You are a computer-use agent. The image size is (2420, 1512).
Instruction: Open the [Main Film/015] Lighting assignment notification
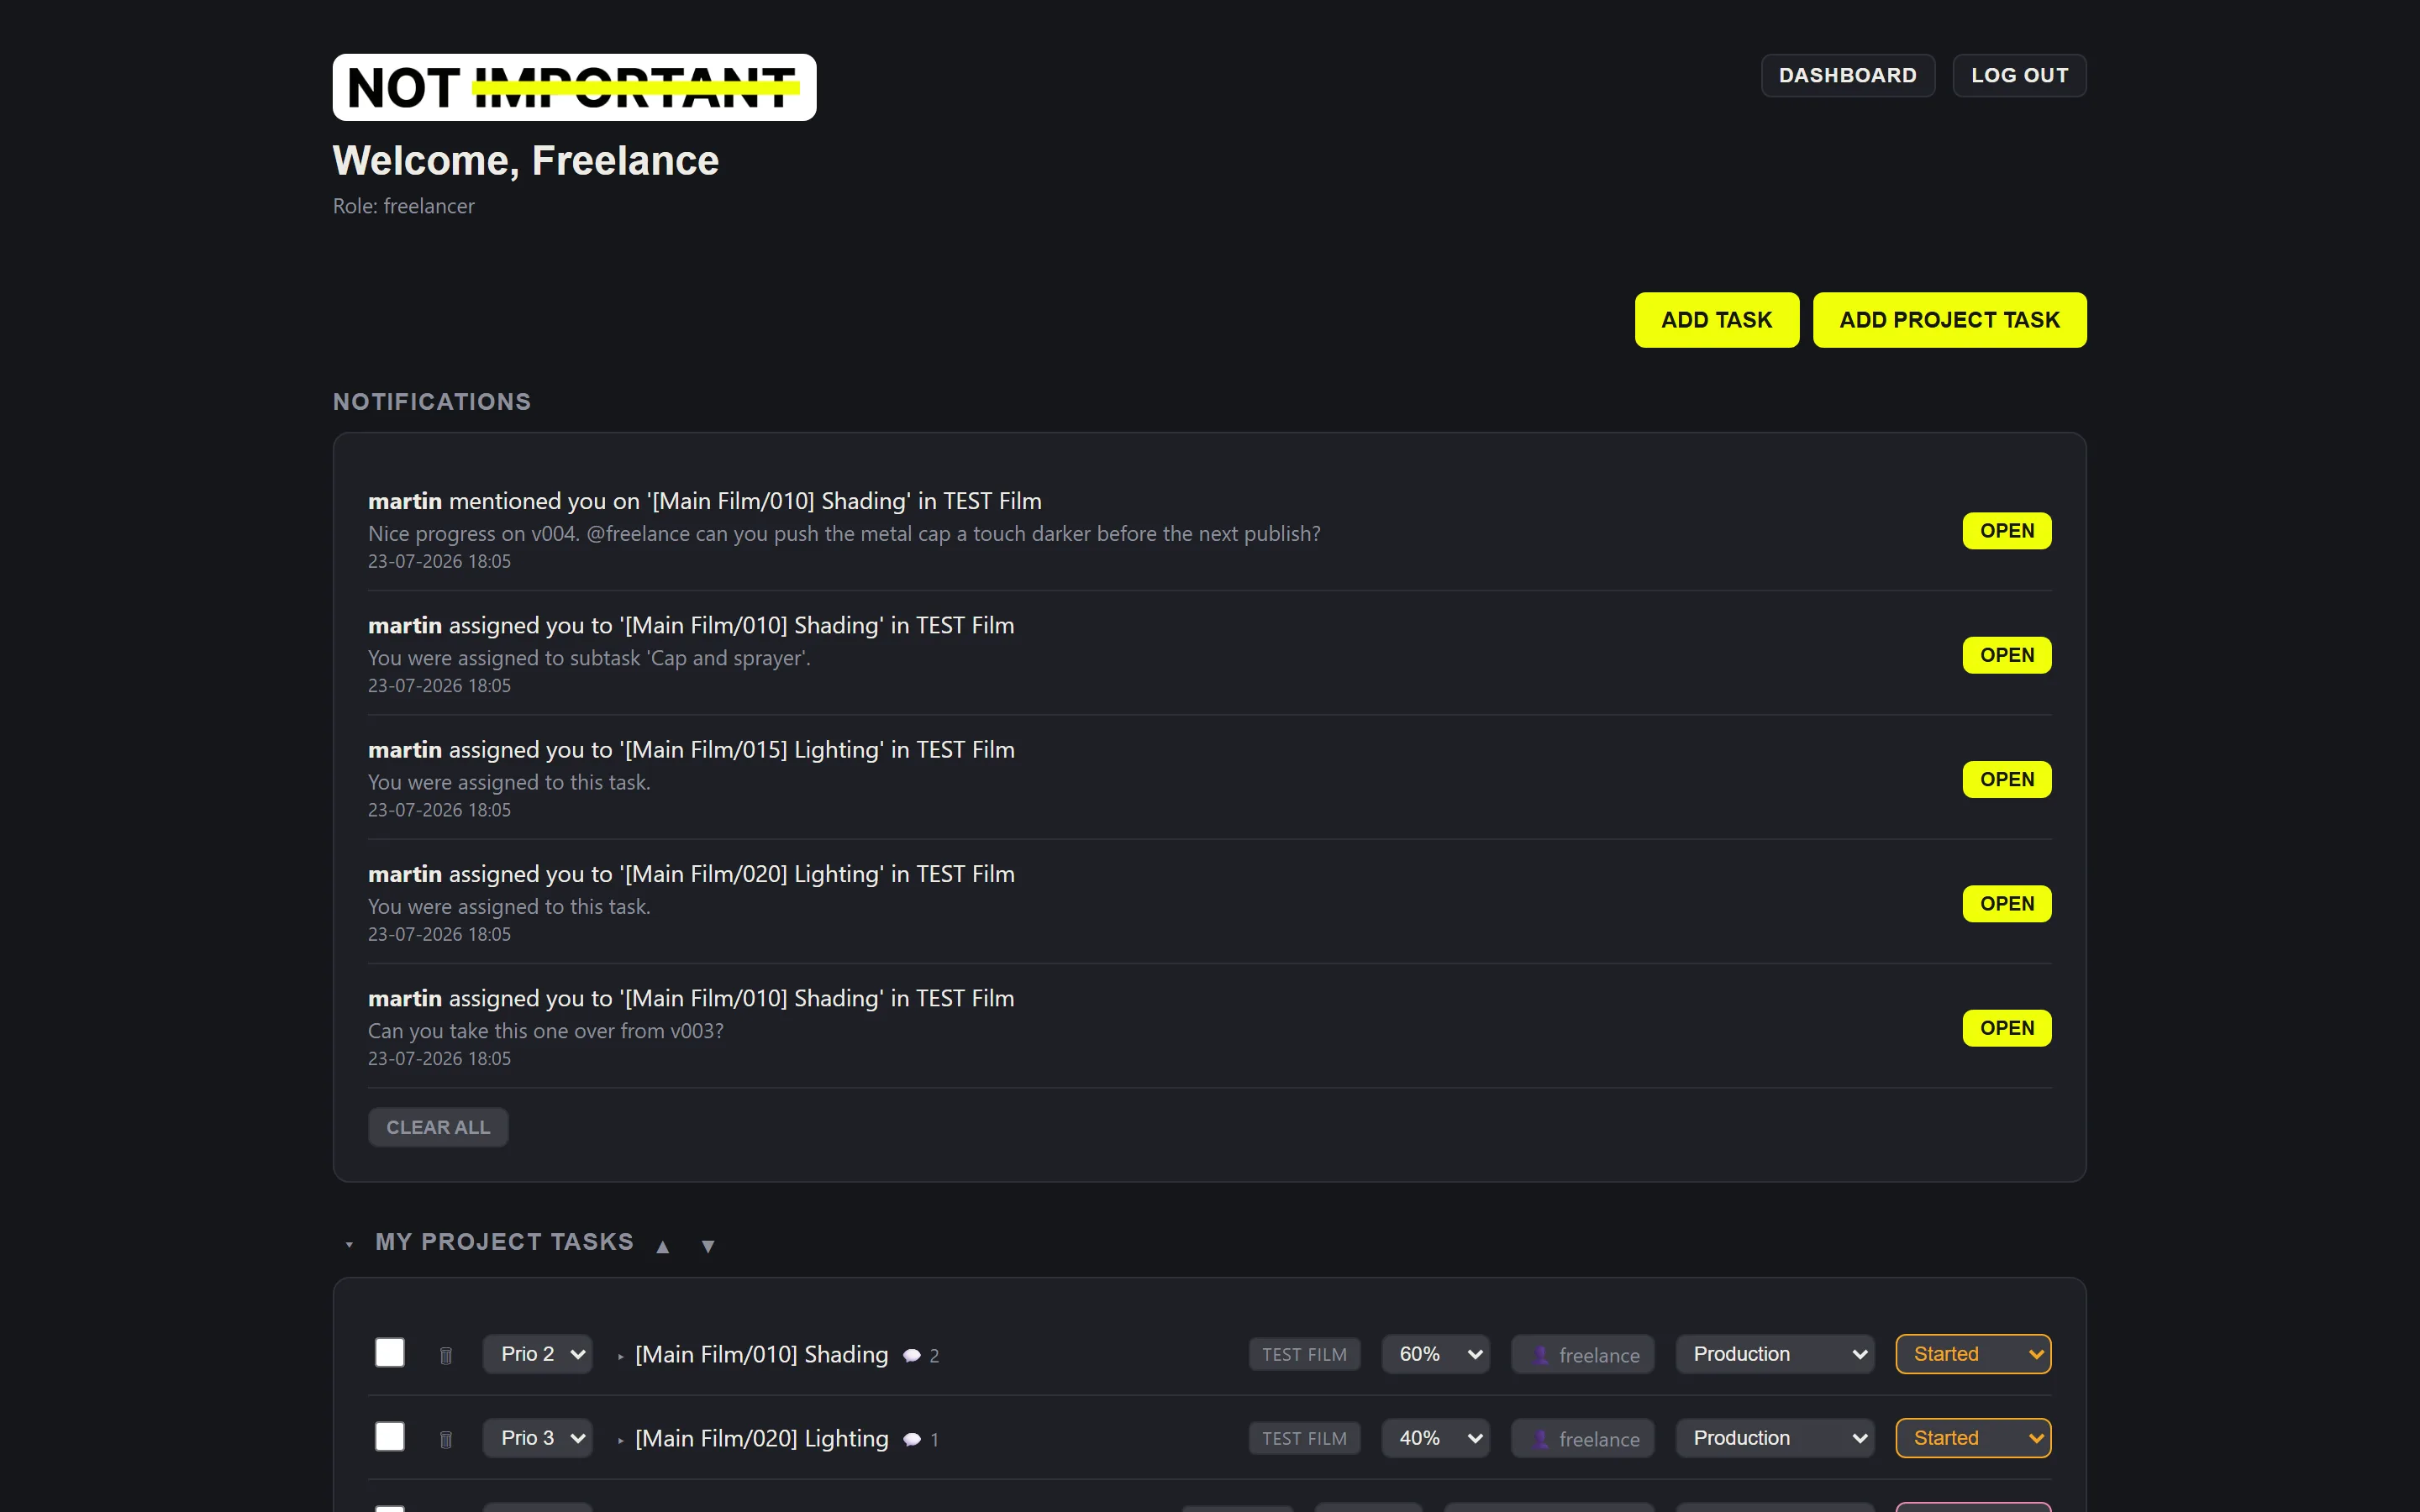[2006, 779]
